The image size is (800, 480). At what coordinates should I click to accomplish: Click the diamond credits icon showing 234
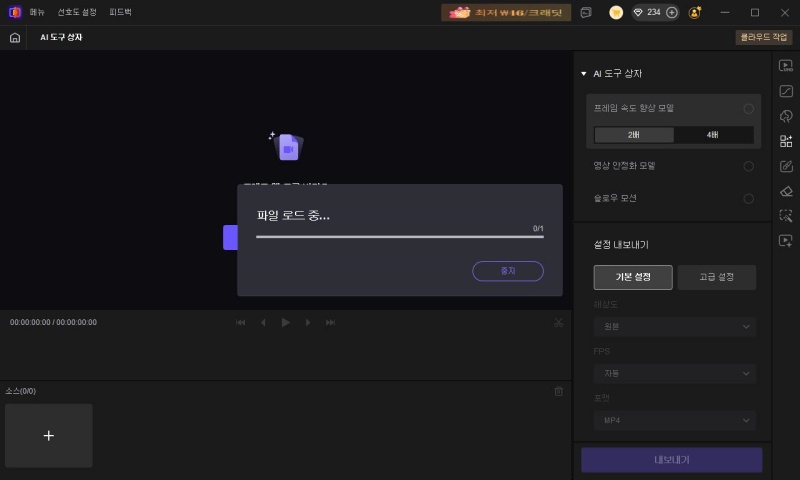point(638,12)
